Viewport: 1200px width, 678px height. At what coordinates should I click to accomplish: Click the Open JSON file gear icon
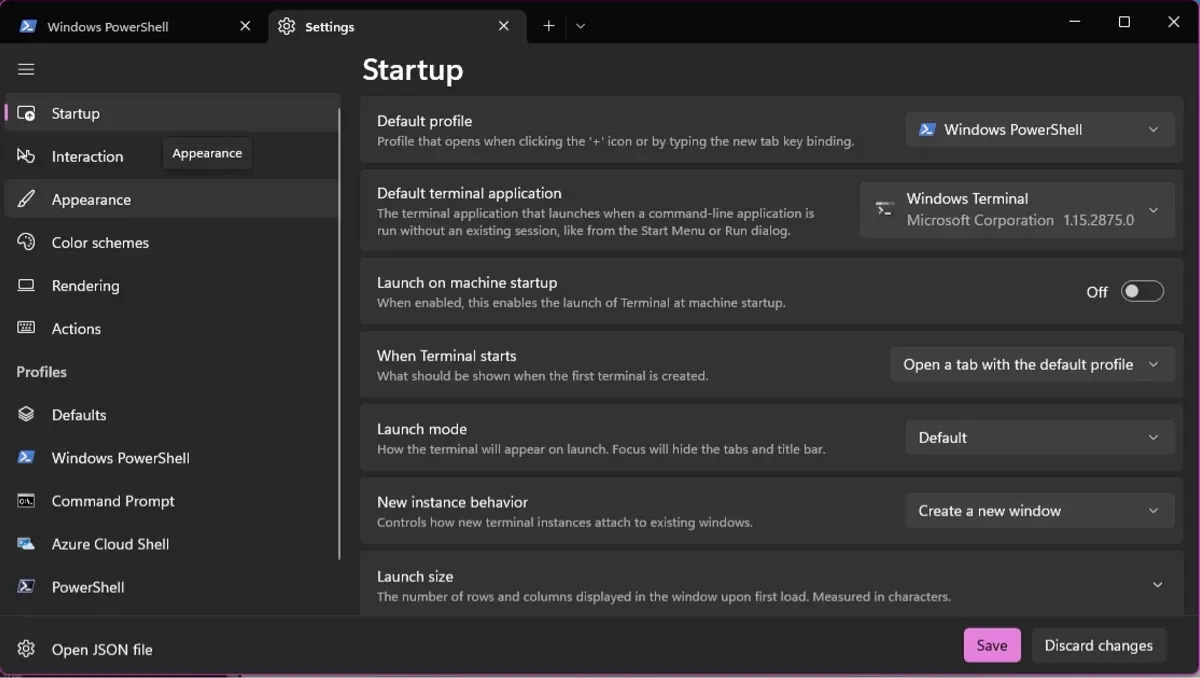coord(26,650)
